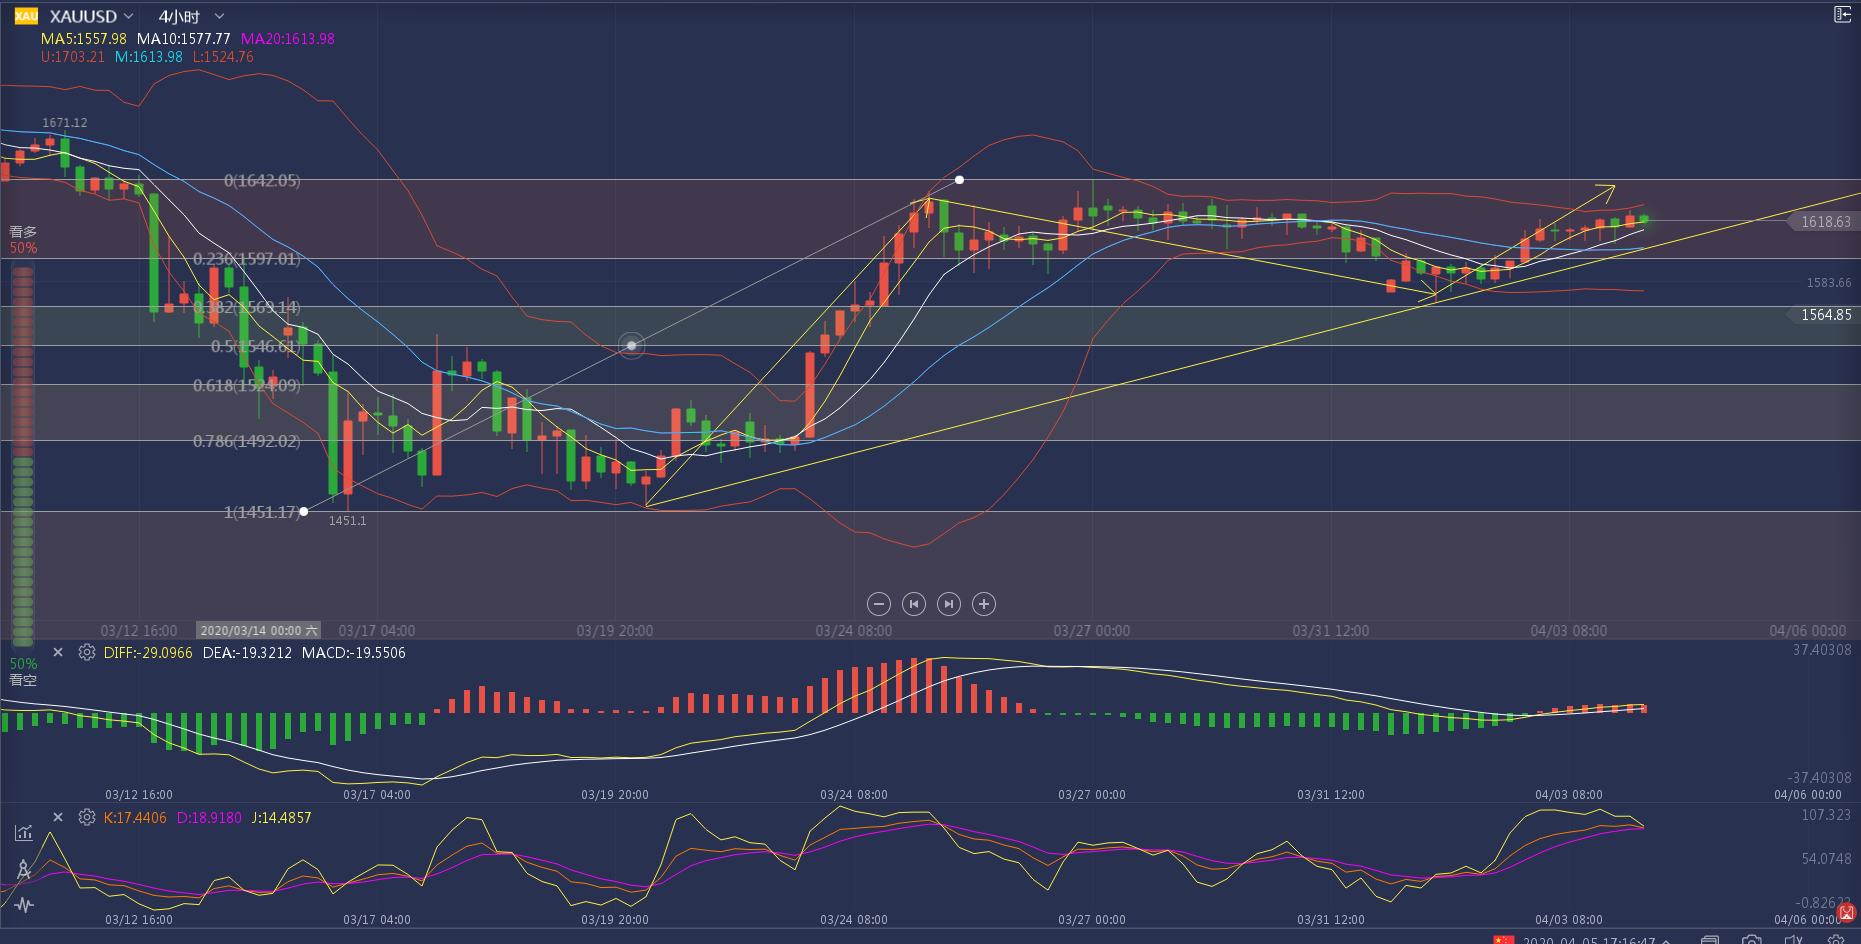Viewport: 1861px width, 944px height.
Task: Click the highlighted 2020/03/14 date marker
Action: click(258, 630)
